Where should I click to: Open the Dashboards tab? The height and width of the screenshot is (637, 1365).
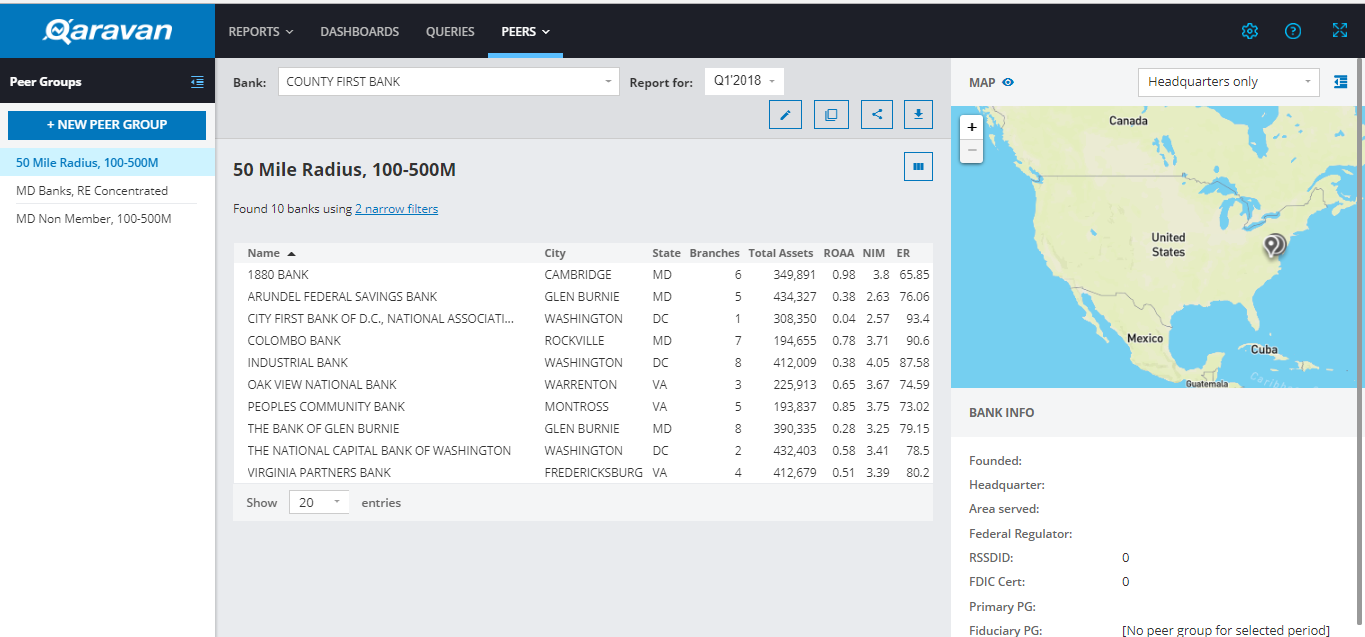coord(359,31)
